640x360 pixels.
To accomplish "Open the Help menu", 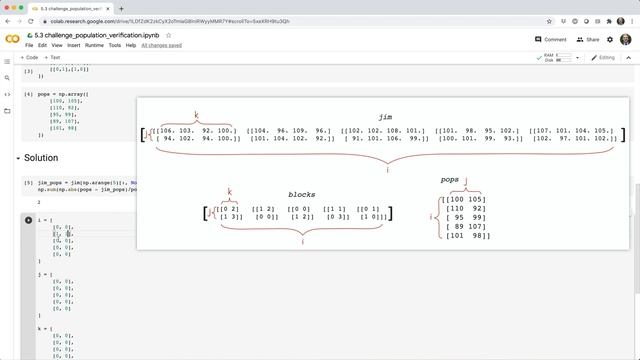I will tap(131, 45).
